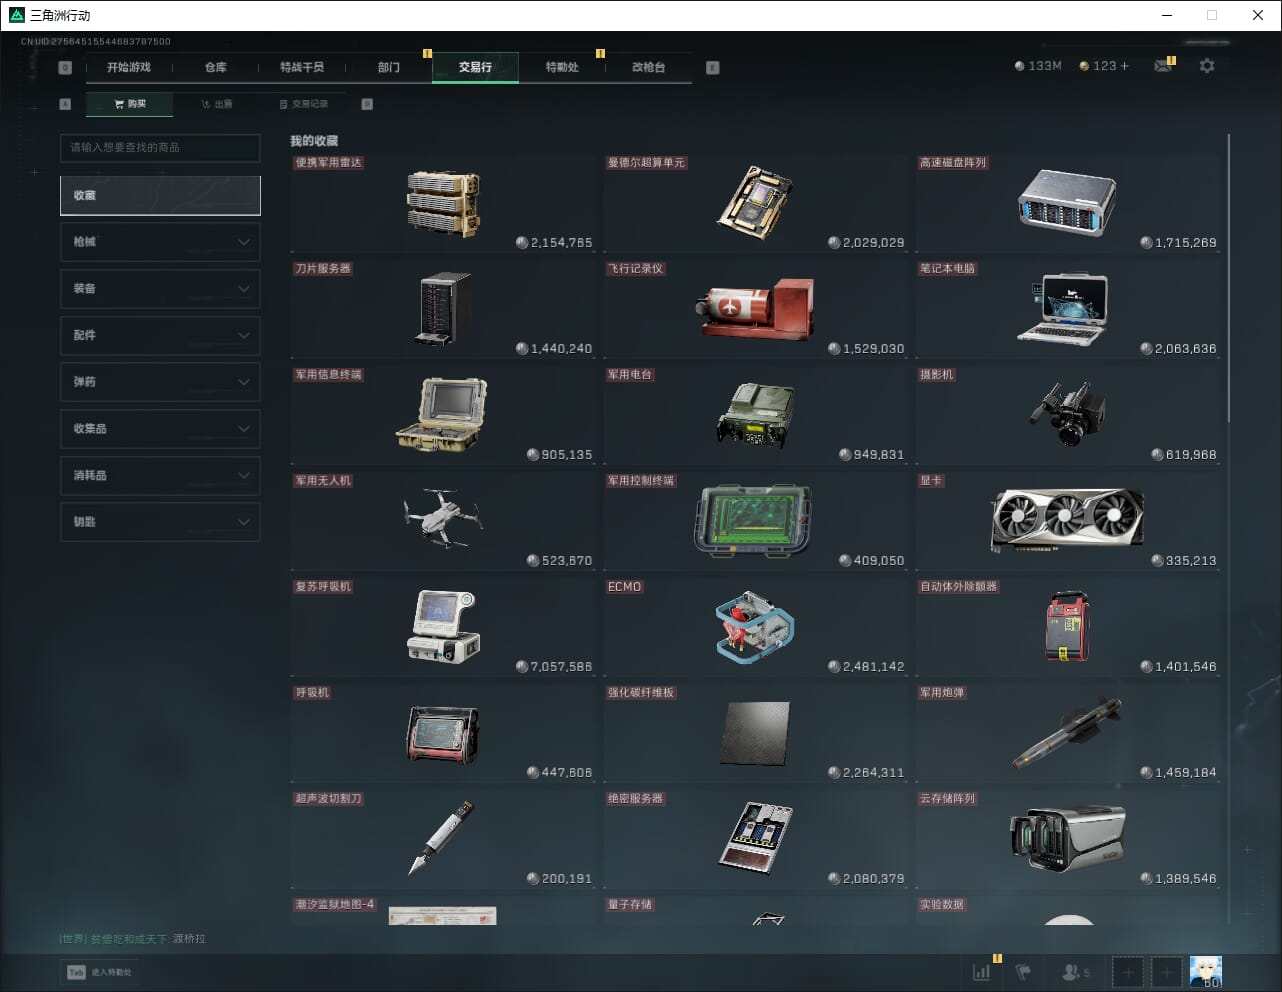Expand the 钥匙 category dropdown
This screenshot has width=1282, height=992.
click(x=160, y=522)
